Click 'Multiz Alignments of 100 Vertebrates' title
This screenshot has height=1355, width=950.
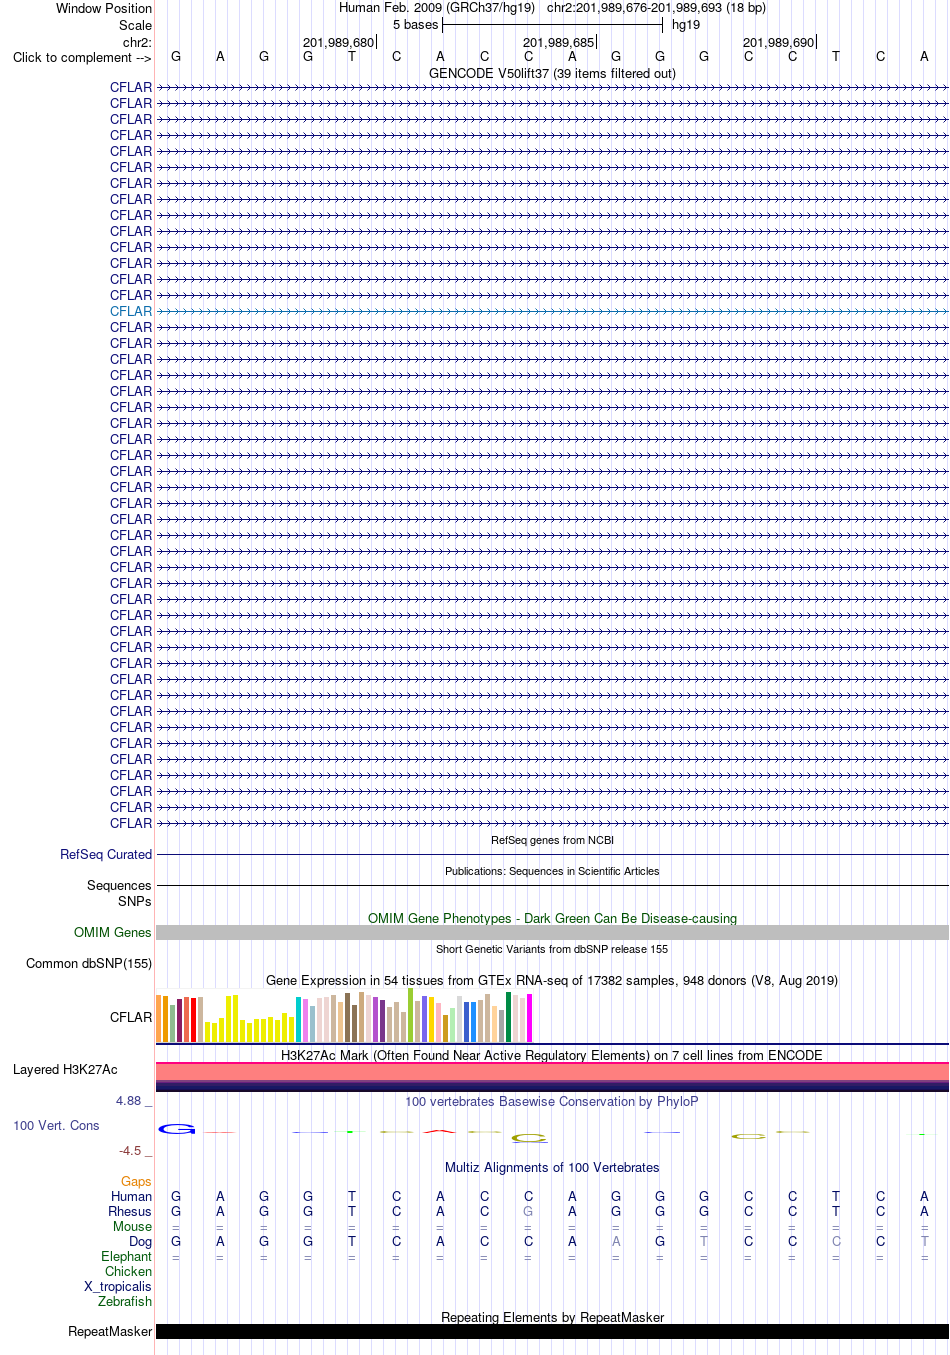[x=552, y=1167]
